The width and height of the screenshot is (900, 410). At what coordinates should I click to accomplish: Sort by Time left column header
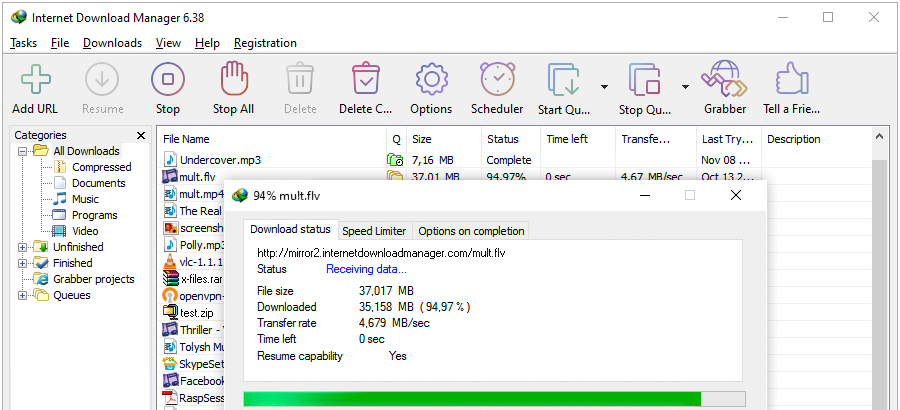click(x=577, y=139)
